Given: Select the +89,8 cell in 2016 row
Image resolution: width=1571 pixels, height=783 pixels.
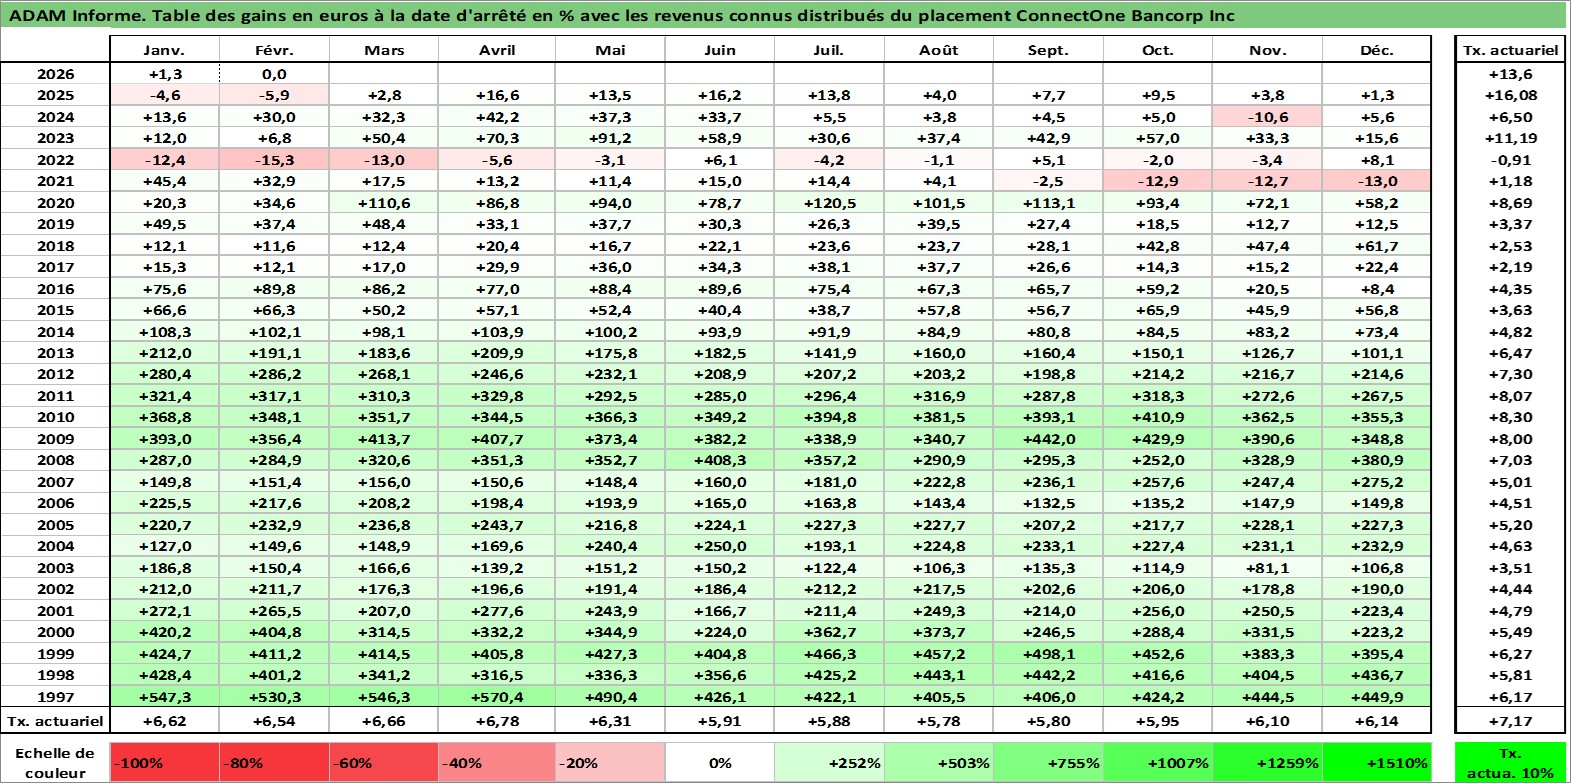Looking at the screenshot, I should pyautogui.click(x=274, y=289).
